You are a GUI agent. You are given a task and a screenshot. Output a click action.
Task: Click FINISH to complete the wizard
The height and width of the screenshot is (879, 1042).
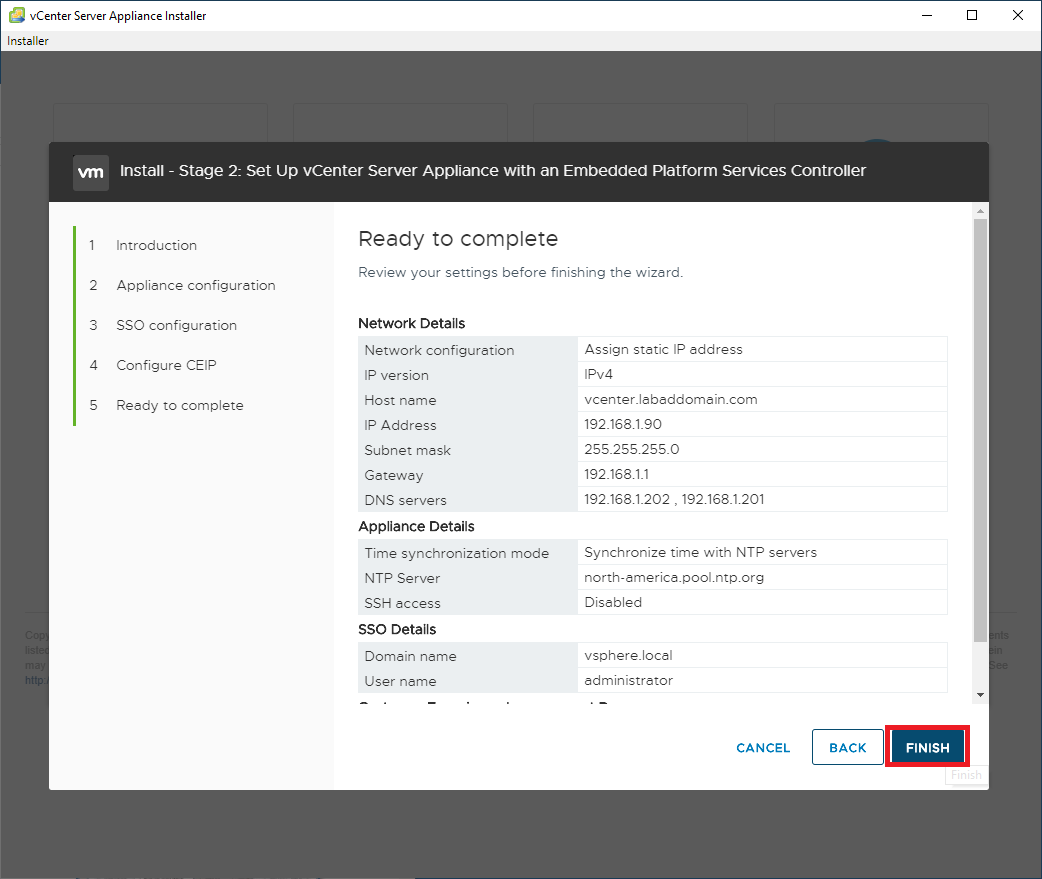927,748
